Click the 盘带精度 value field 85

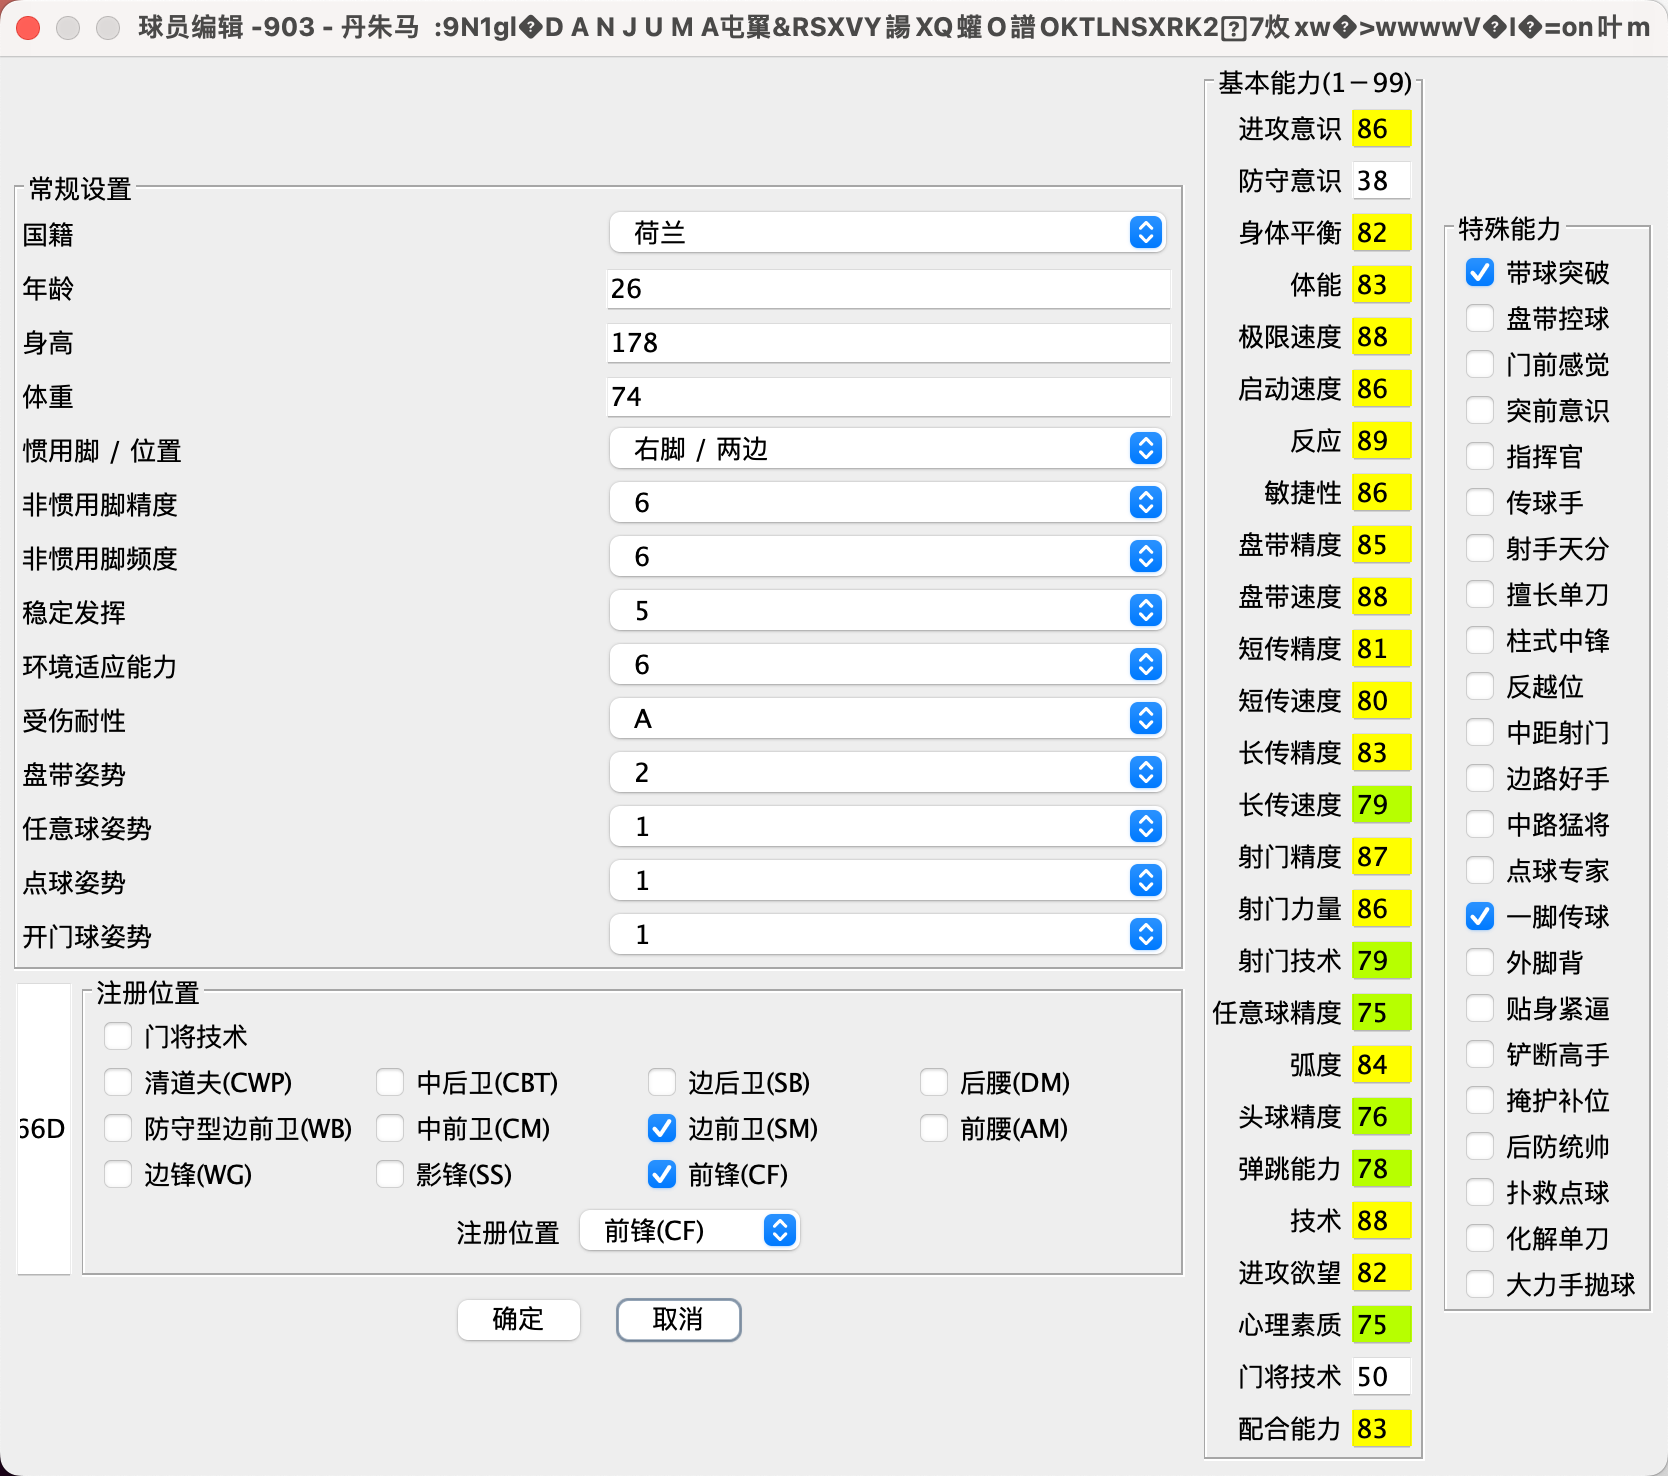(1381, 545)
